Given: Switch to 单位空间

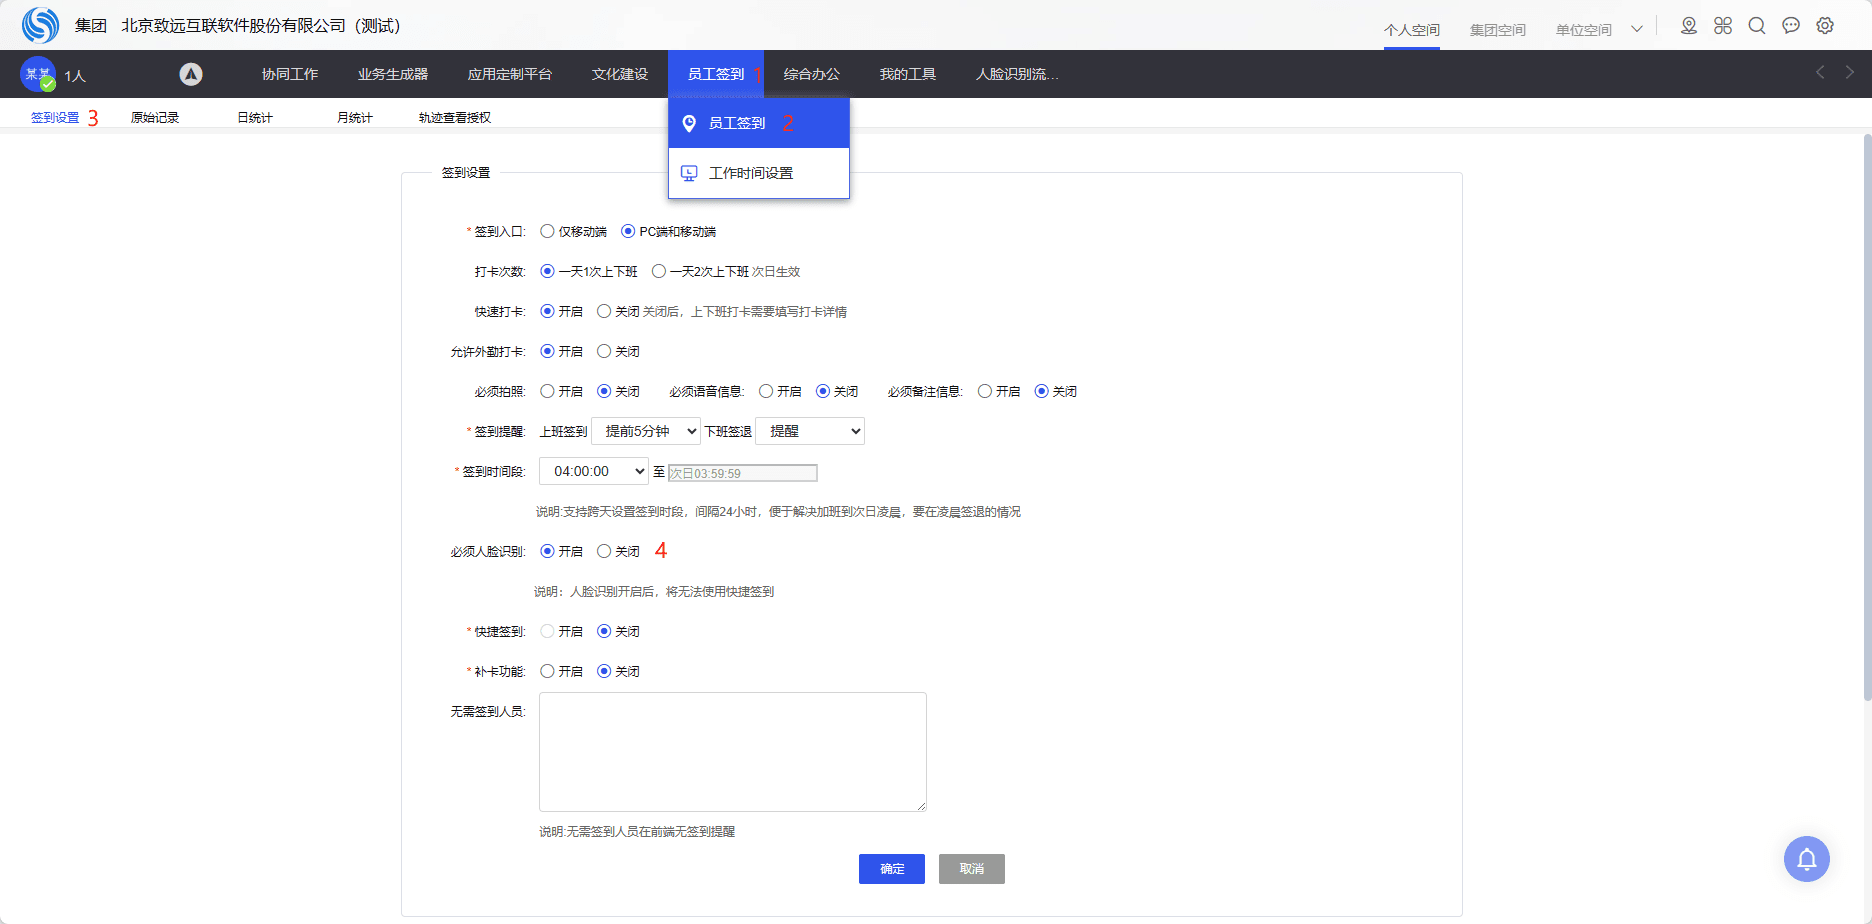Looking at the screenshot, I should point(1584,30).
